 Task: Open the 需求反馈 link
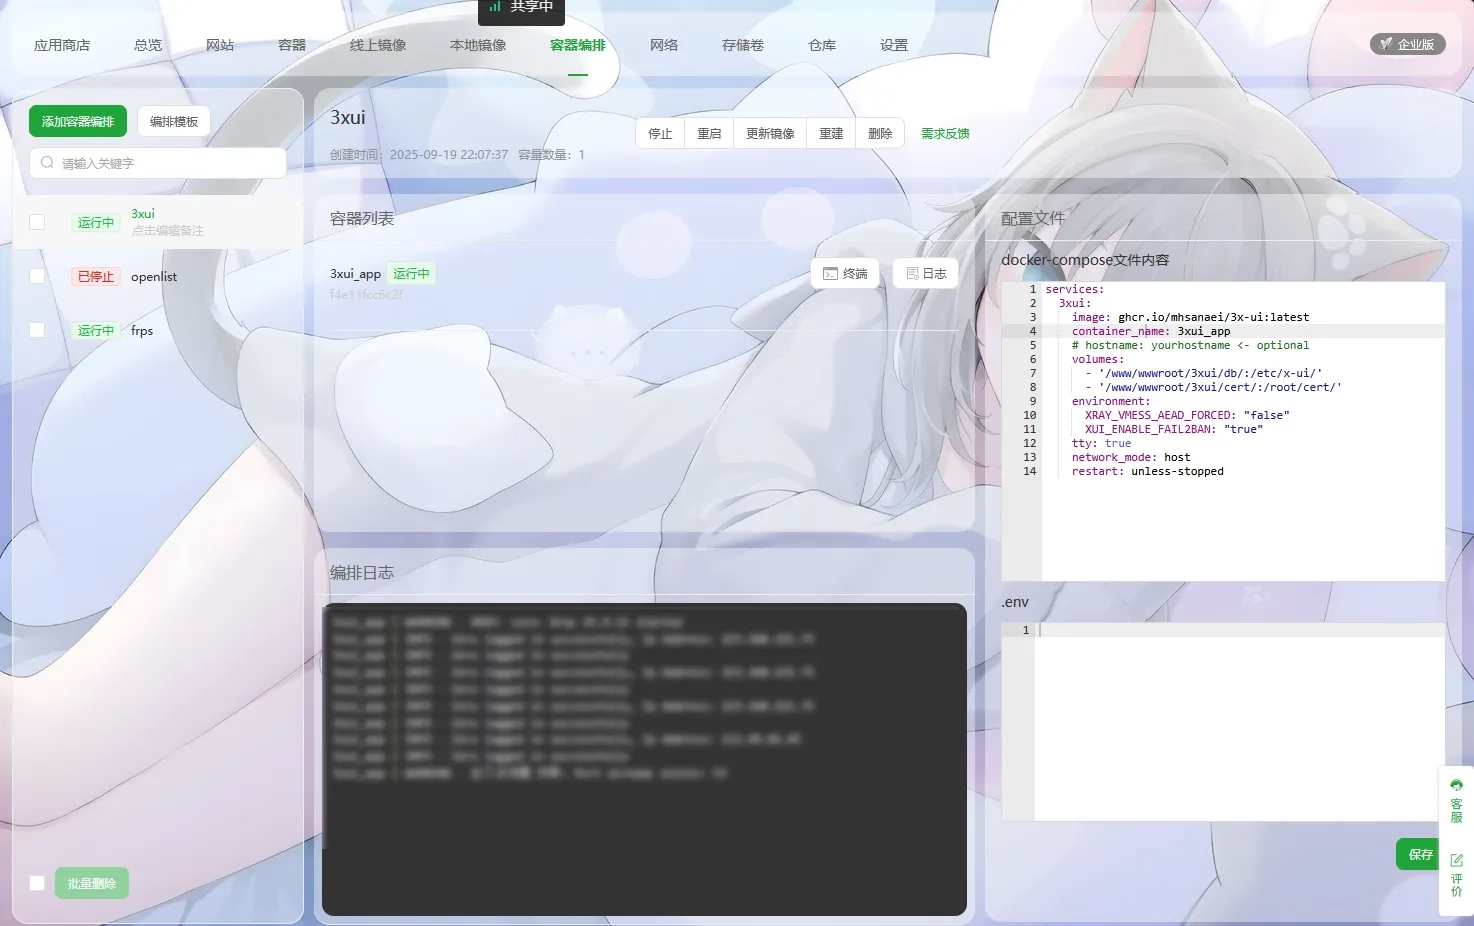tap(944, 134)
